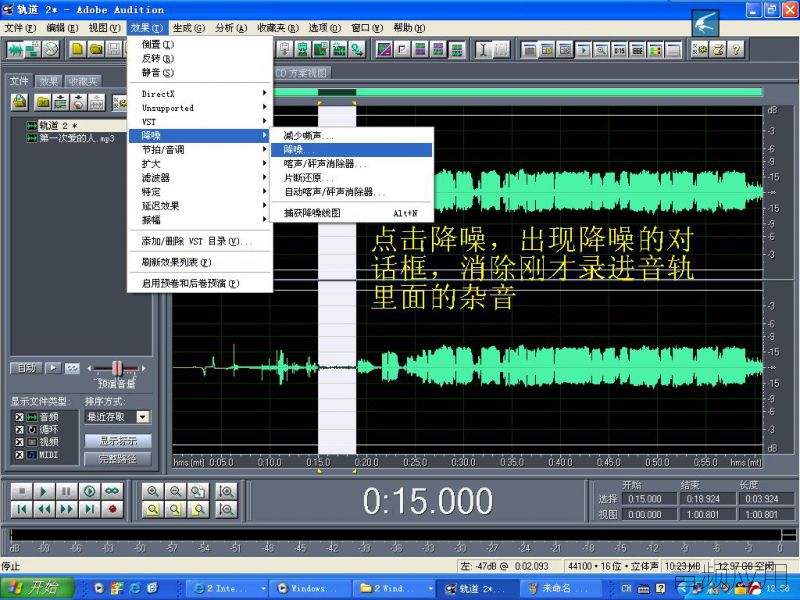Choose 降噪... in the noise reduction submenu
The image size is (800, 600).
point(352,149)
